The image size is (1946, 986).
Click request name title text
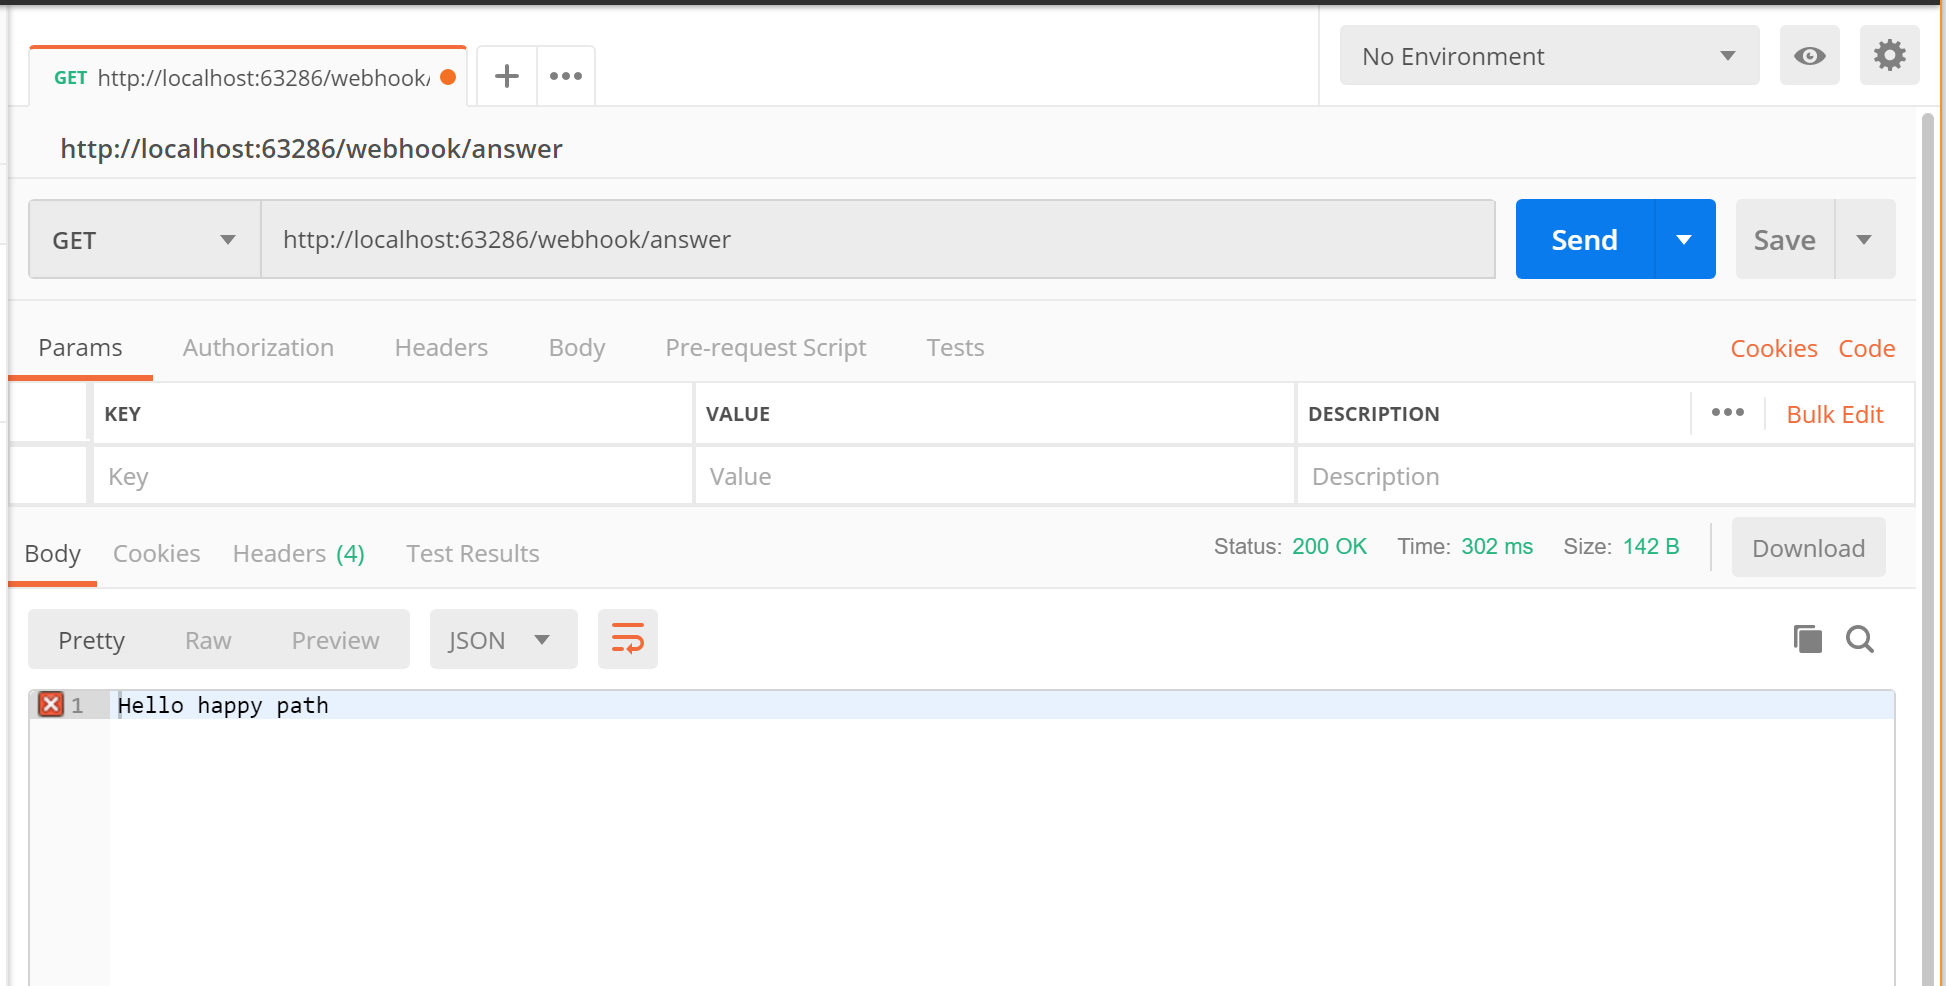click(311, 149)
